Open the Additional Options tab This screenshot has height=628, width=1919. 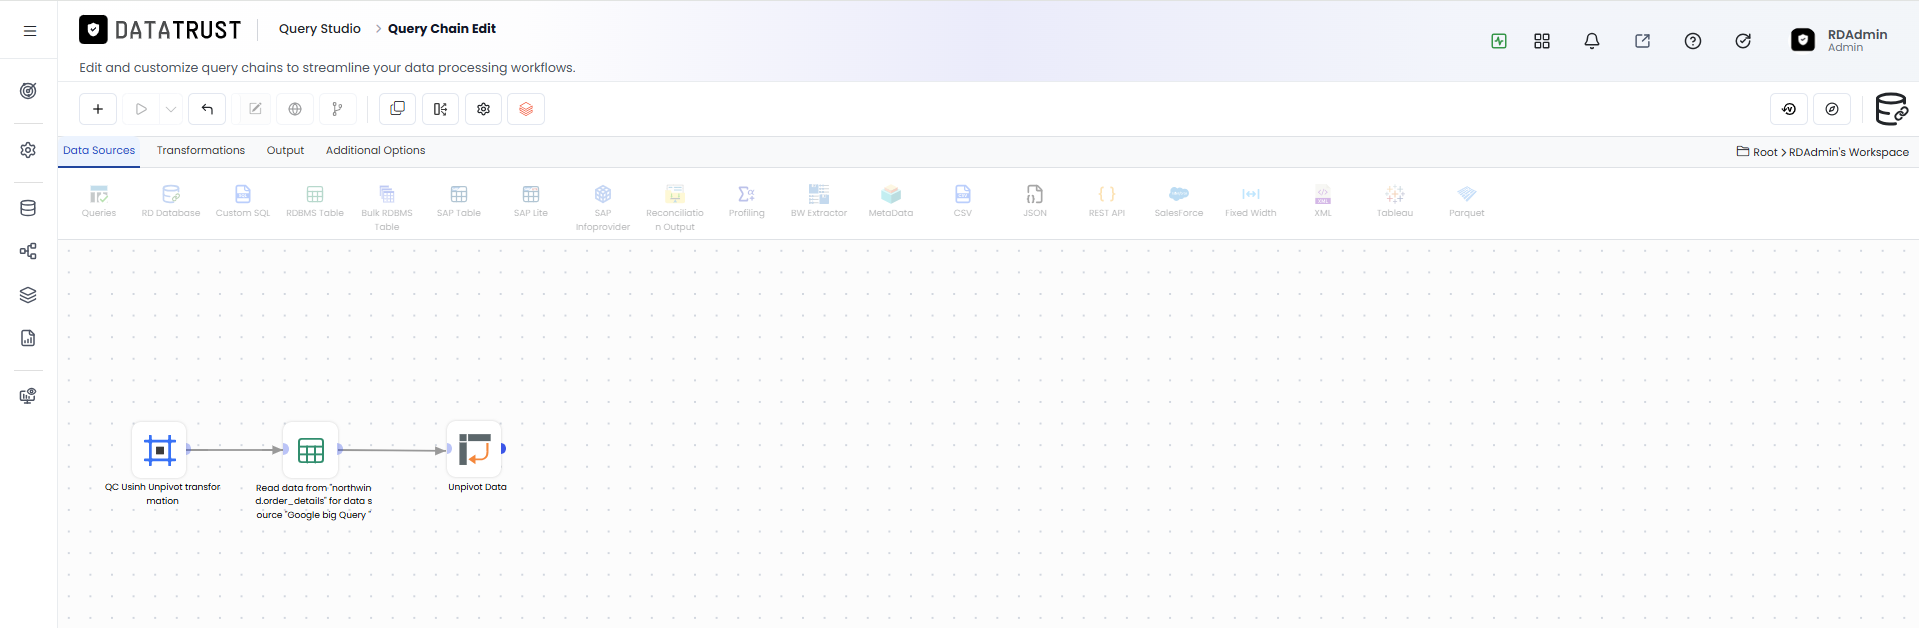click(x=376, y=151)
